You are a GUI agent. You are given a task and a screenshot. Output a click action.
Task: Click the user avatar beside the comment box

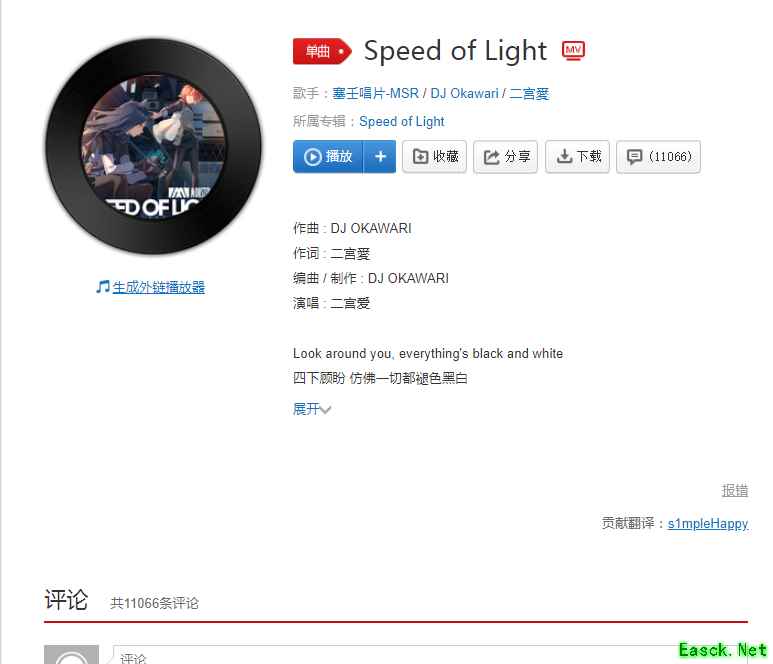tap(71, 655)
